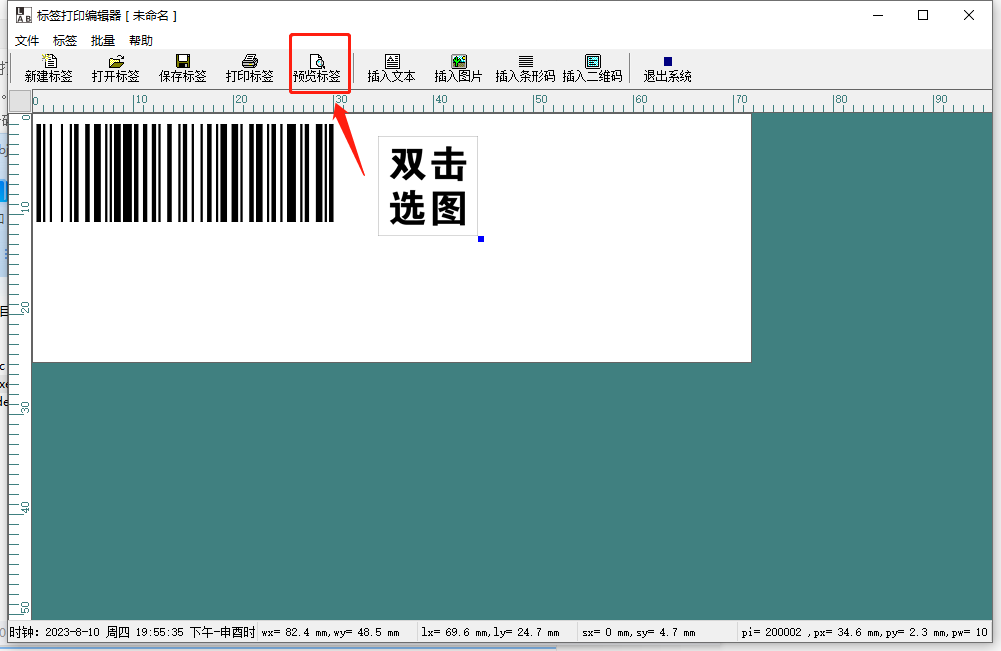Add a barcode using 插入条形码
The width and height of the screenshot is (1001, 651).
(x=525, y=68)
